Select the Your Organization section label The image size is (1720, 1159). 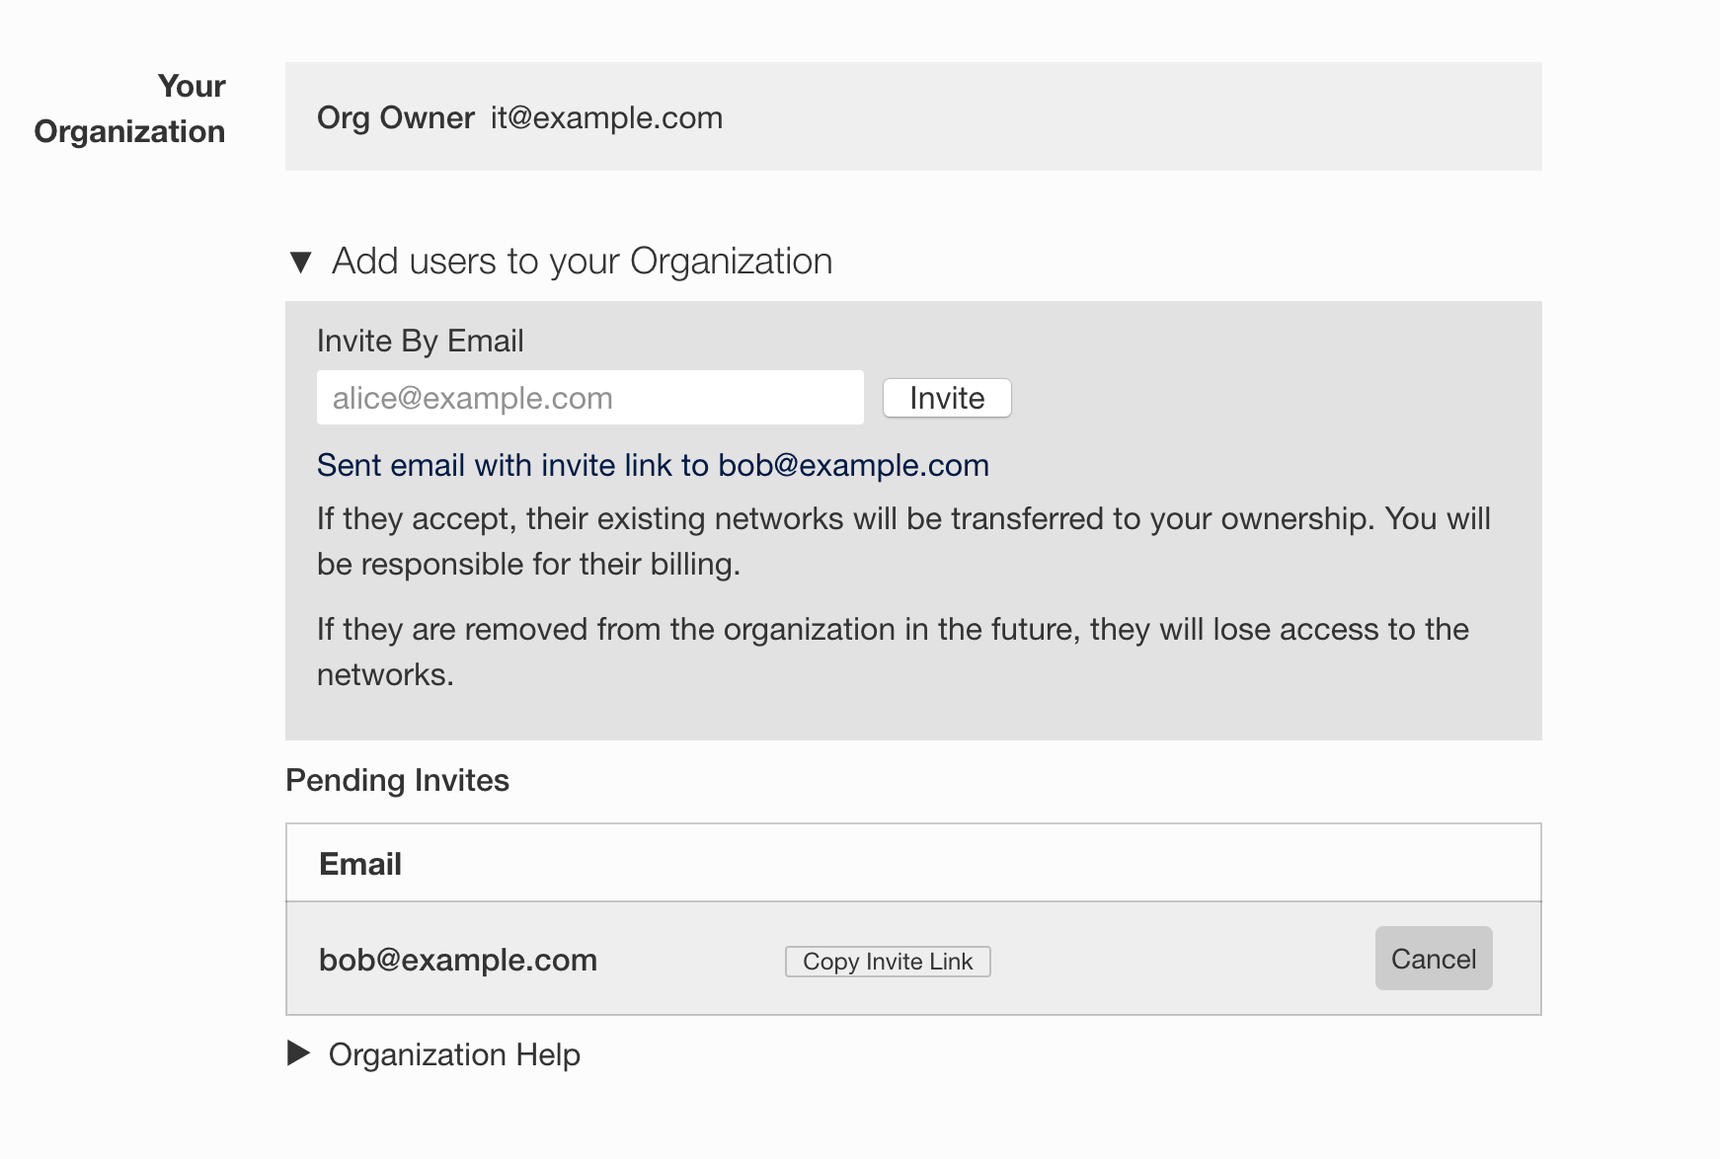[130, 108]
